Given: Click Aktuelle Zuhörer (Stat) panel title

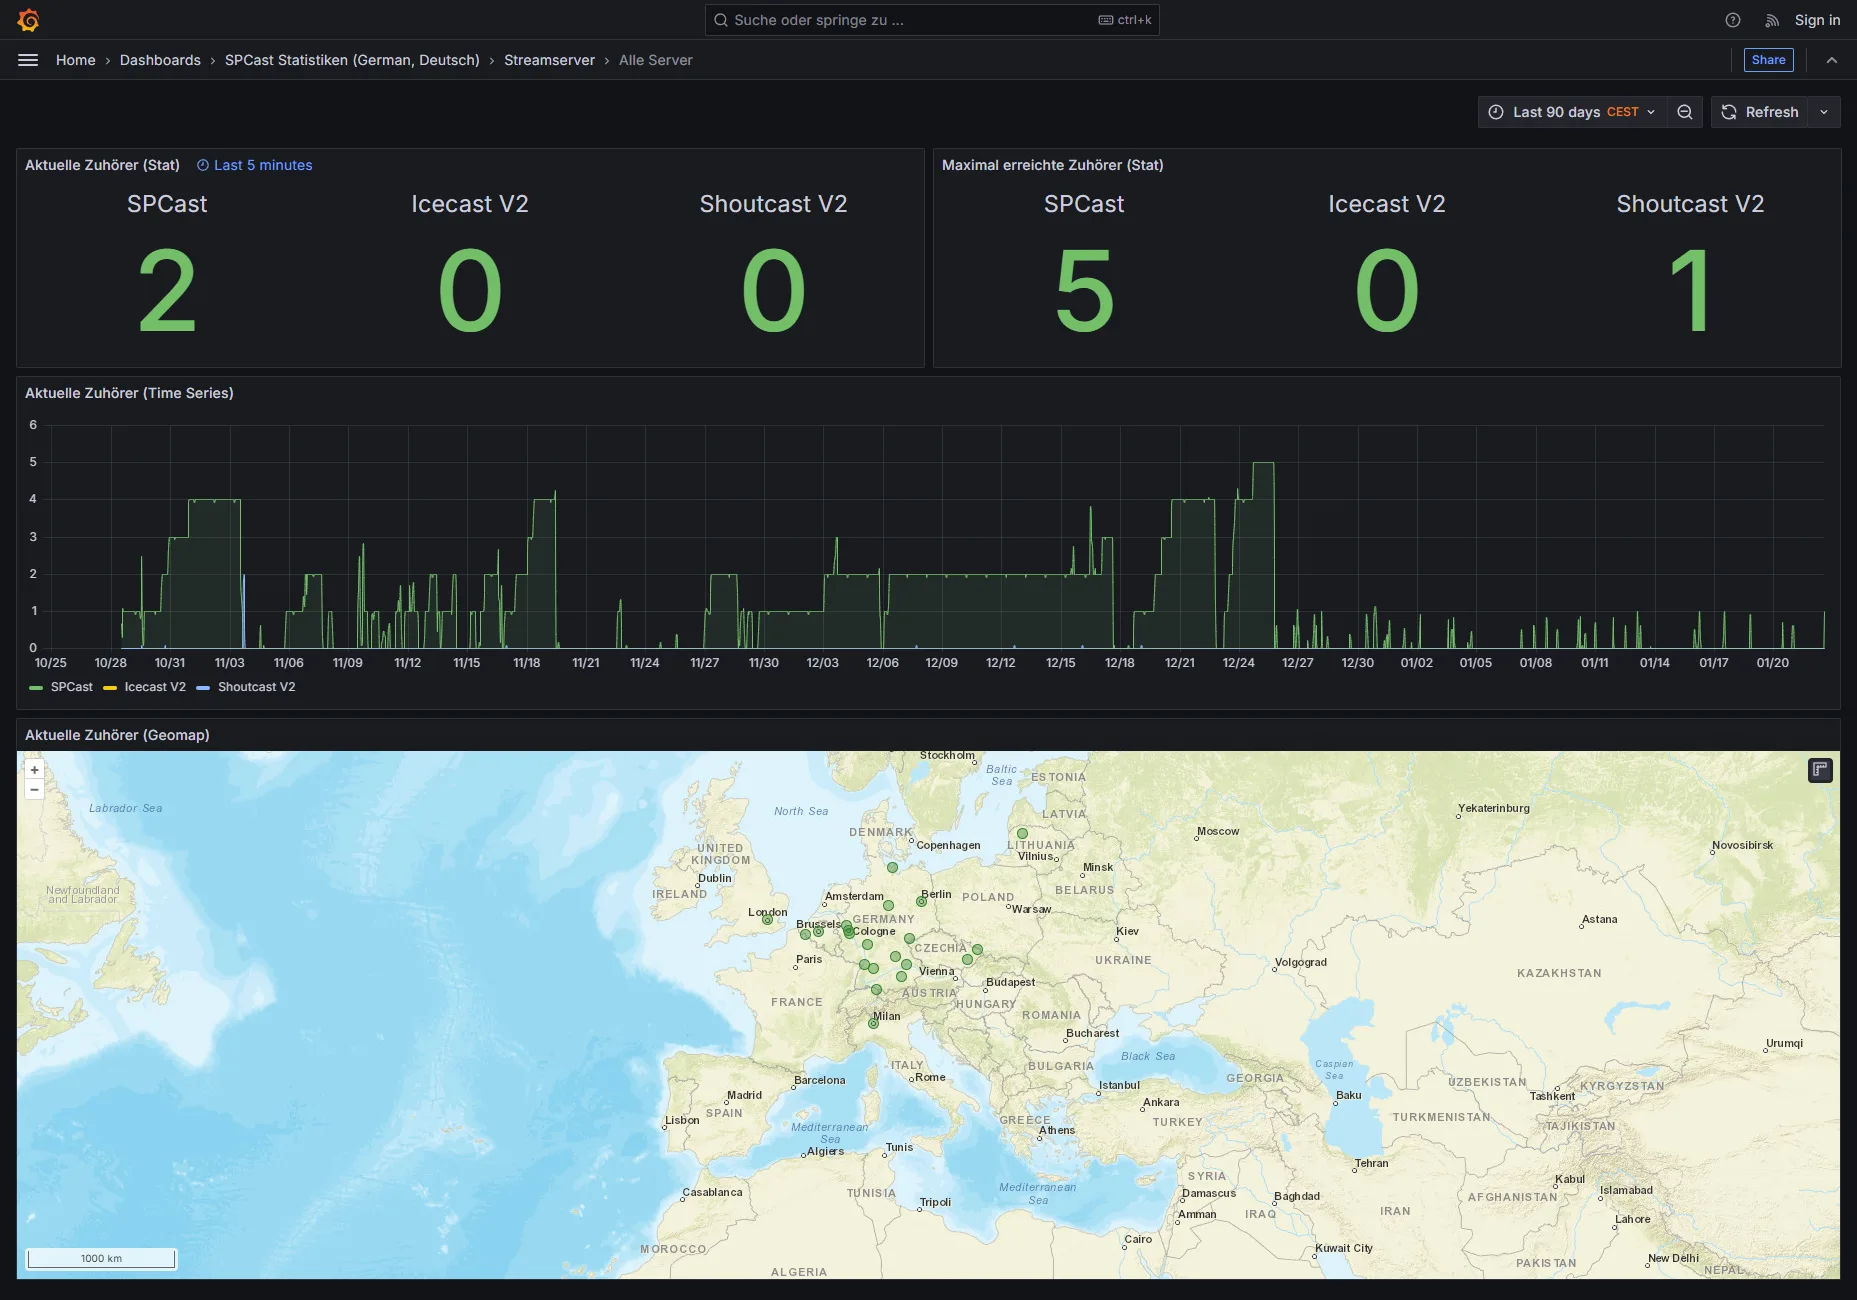Looking at the screenshot, I should 102,165.
